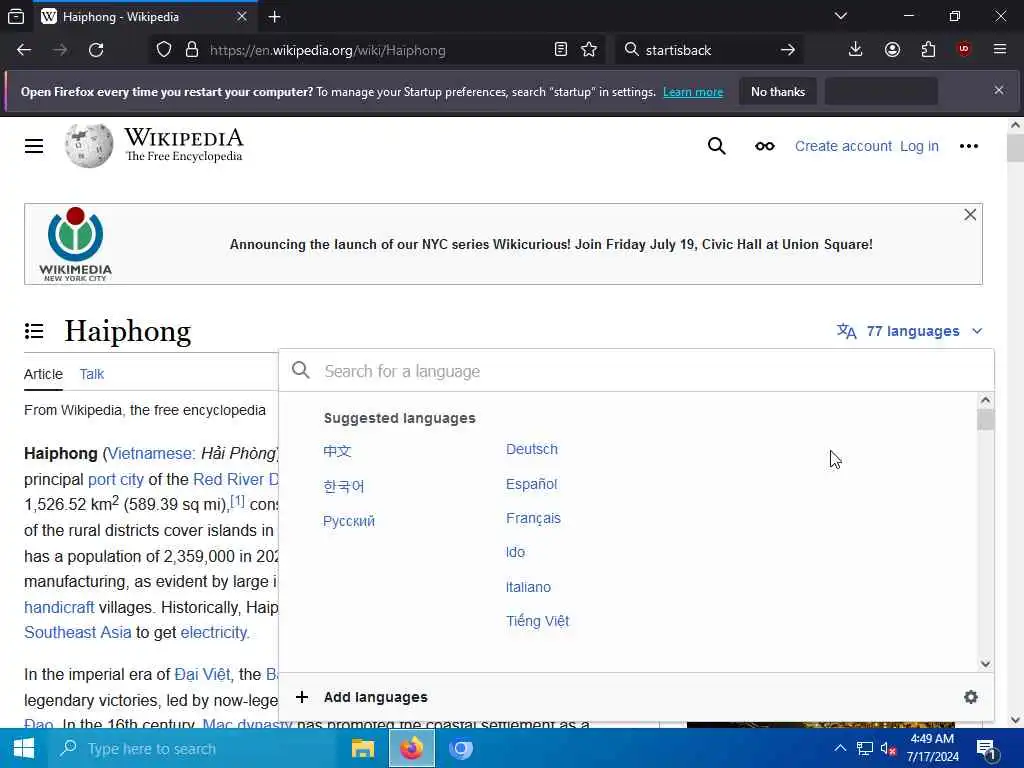Reload the page
The image size is (1024, 768).
[96, 50]
